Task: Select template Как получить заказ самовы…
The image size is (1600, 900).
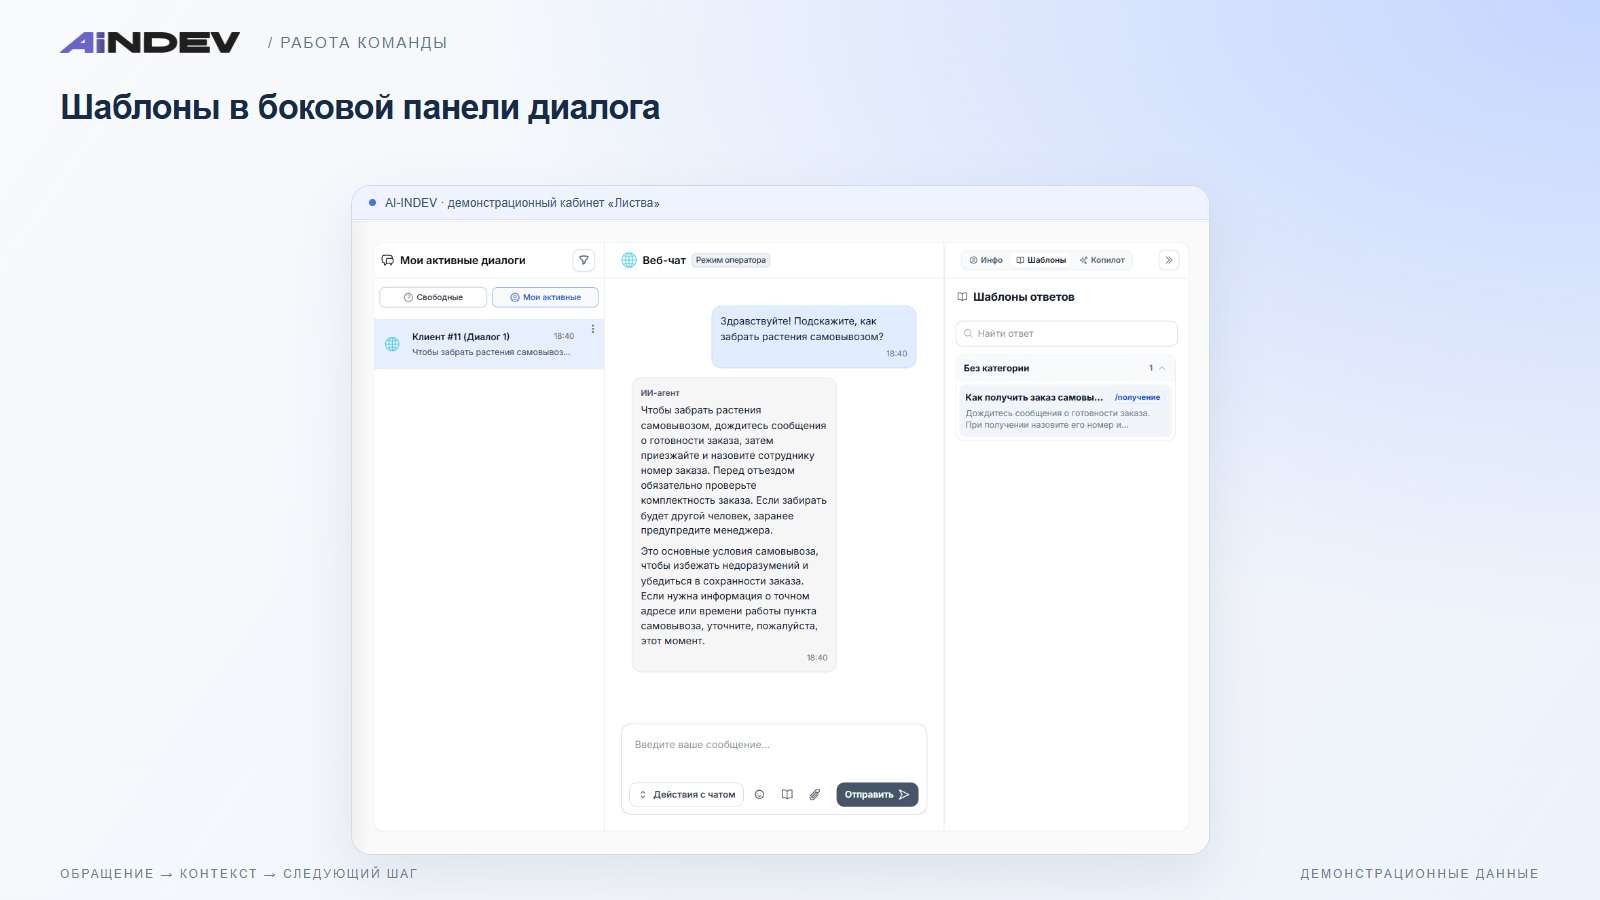Action: [x=1065, y=411]
